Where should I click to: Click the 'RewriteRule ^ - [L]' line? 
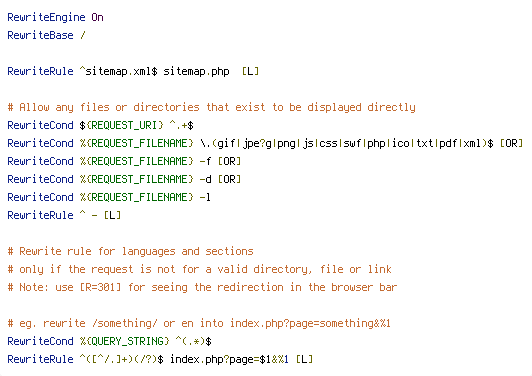64,215
